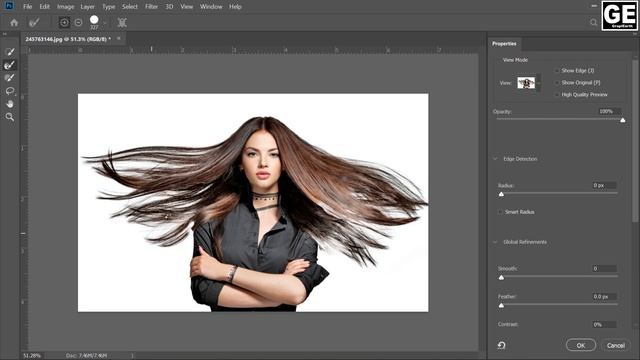Click the Feather slider handle
Screen dimensions: 640x360
(x=501, y=305)
